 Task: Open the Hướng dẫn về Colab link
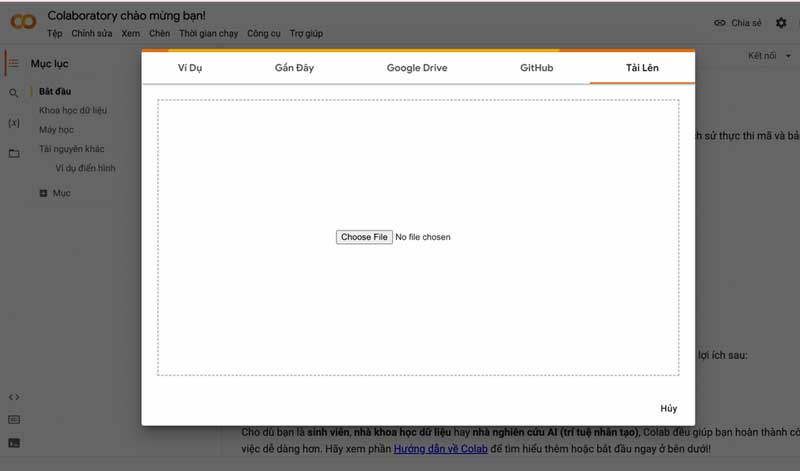(440, 449)
